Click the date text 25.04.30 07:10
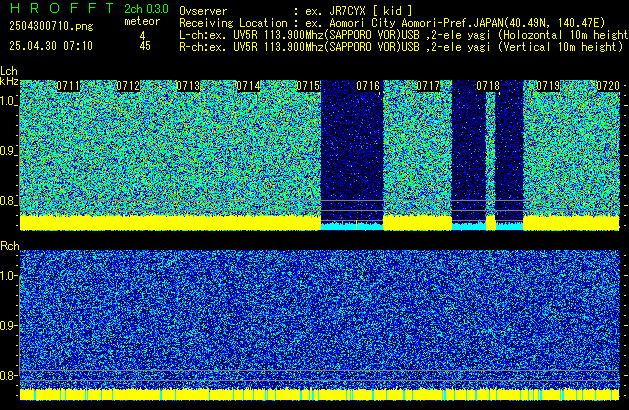629x410 pixels. pos(51,46)
